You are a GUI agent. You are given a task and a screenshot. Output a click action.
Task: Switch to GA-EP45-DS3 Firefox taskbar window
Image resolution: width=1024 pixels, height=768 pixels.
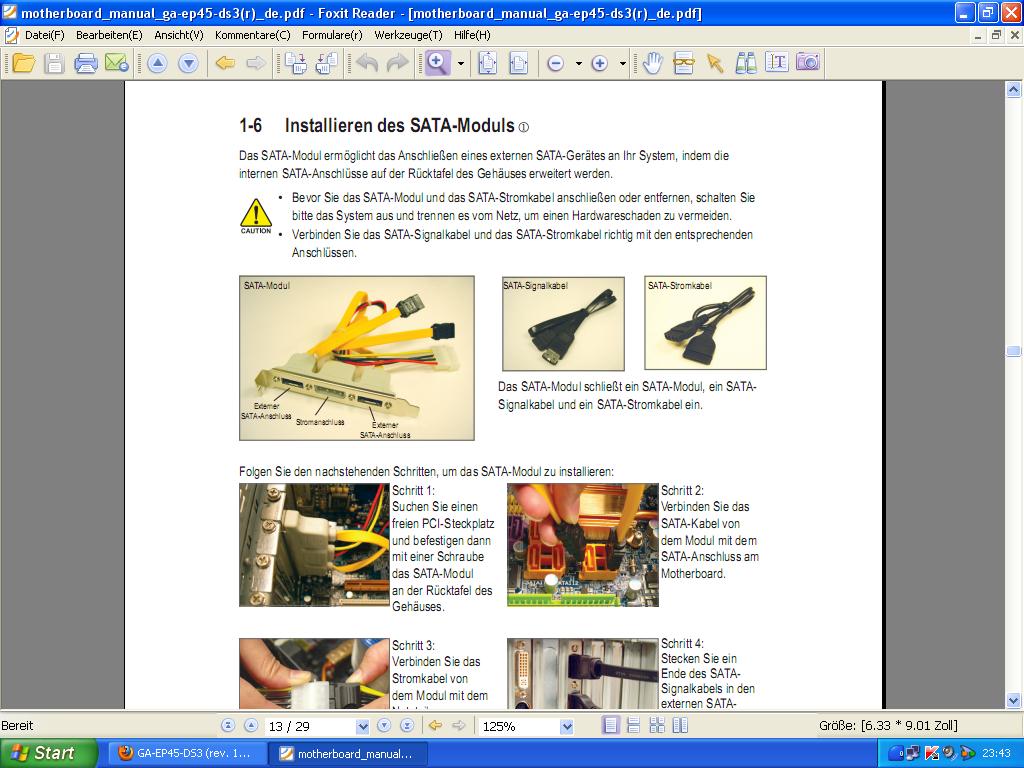pos(187,753)
